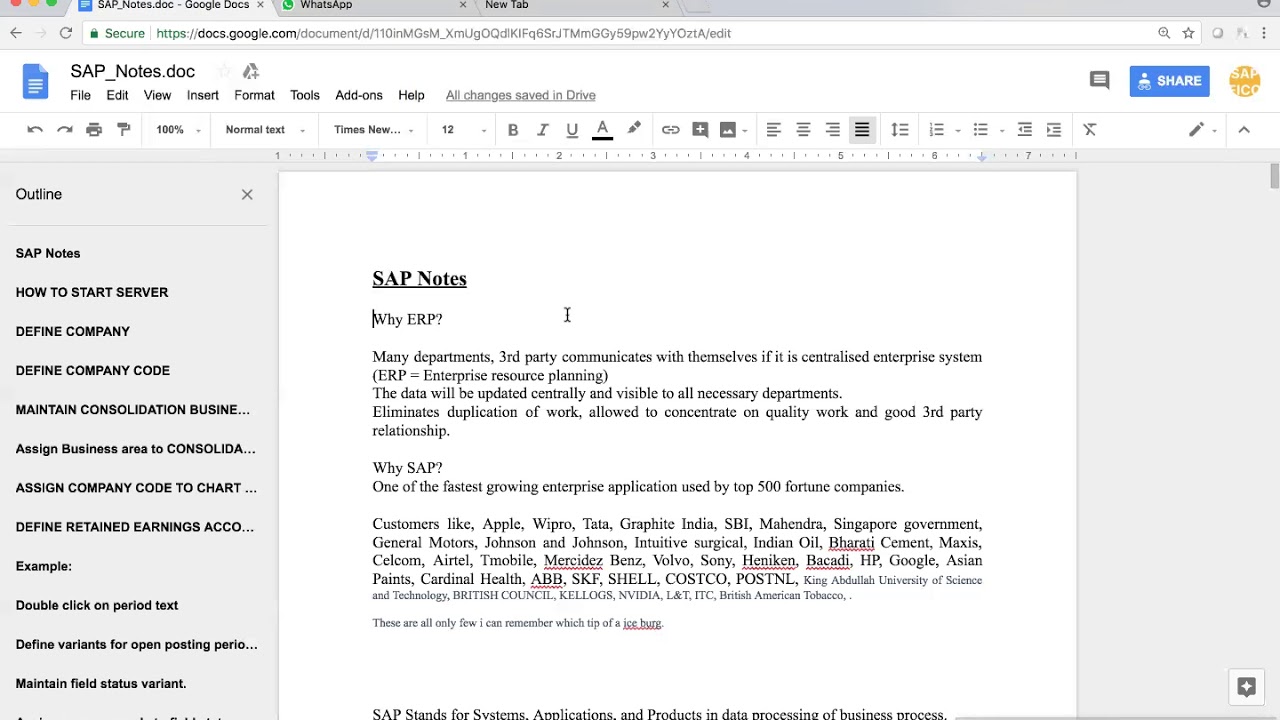Close the Outline panel
The width and height of the screenshot is (1280, 720).
(247, 194)
